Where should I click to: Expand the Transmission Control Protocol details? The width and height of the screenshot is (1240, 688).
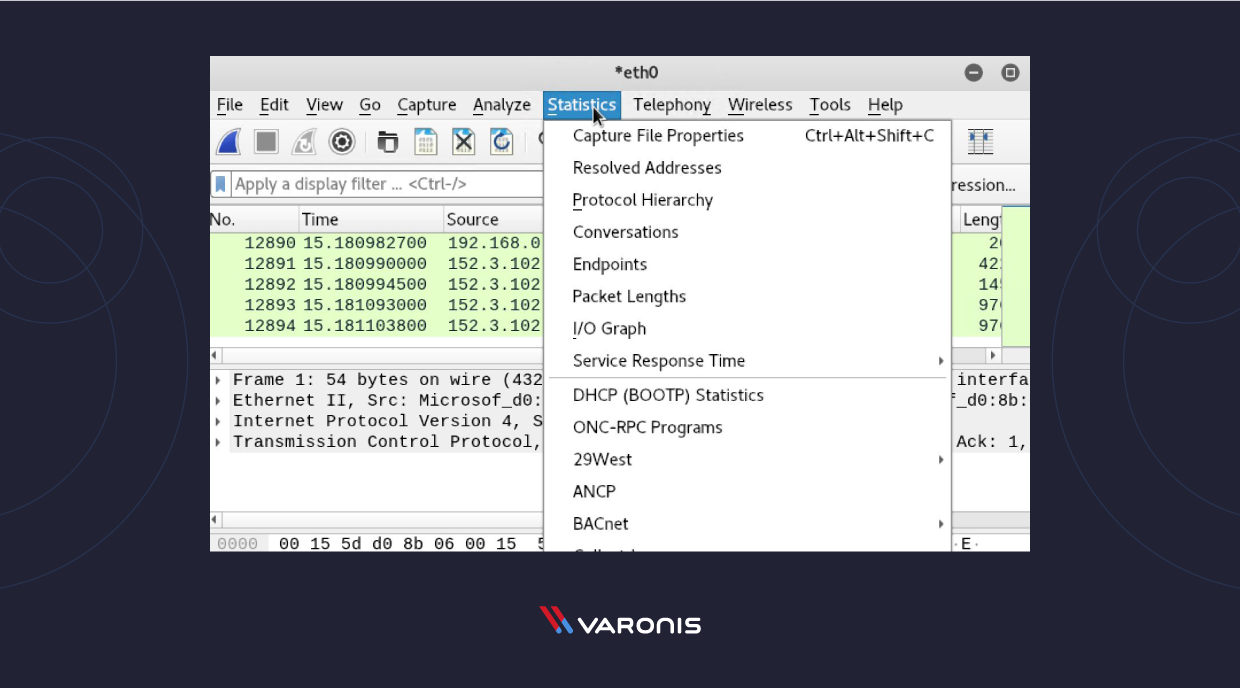tap(218, 441)
